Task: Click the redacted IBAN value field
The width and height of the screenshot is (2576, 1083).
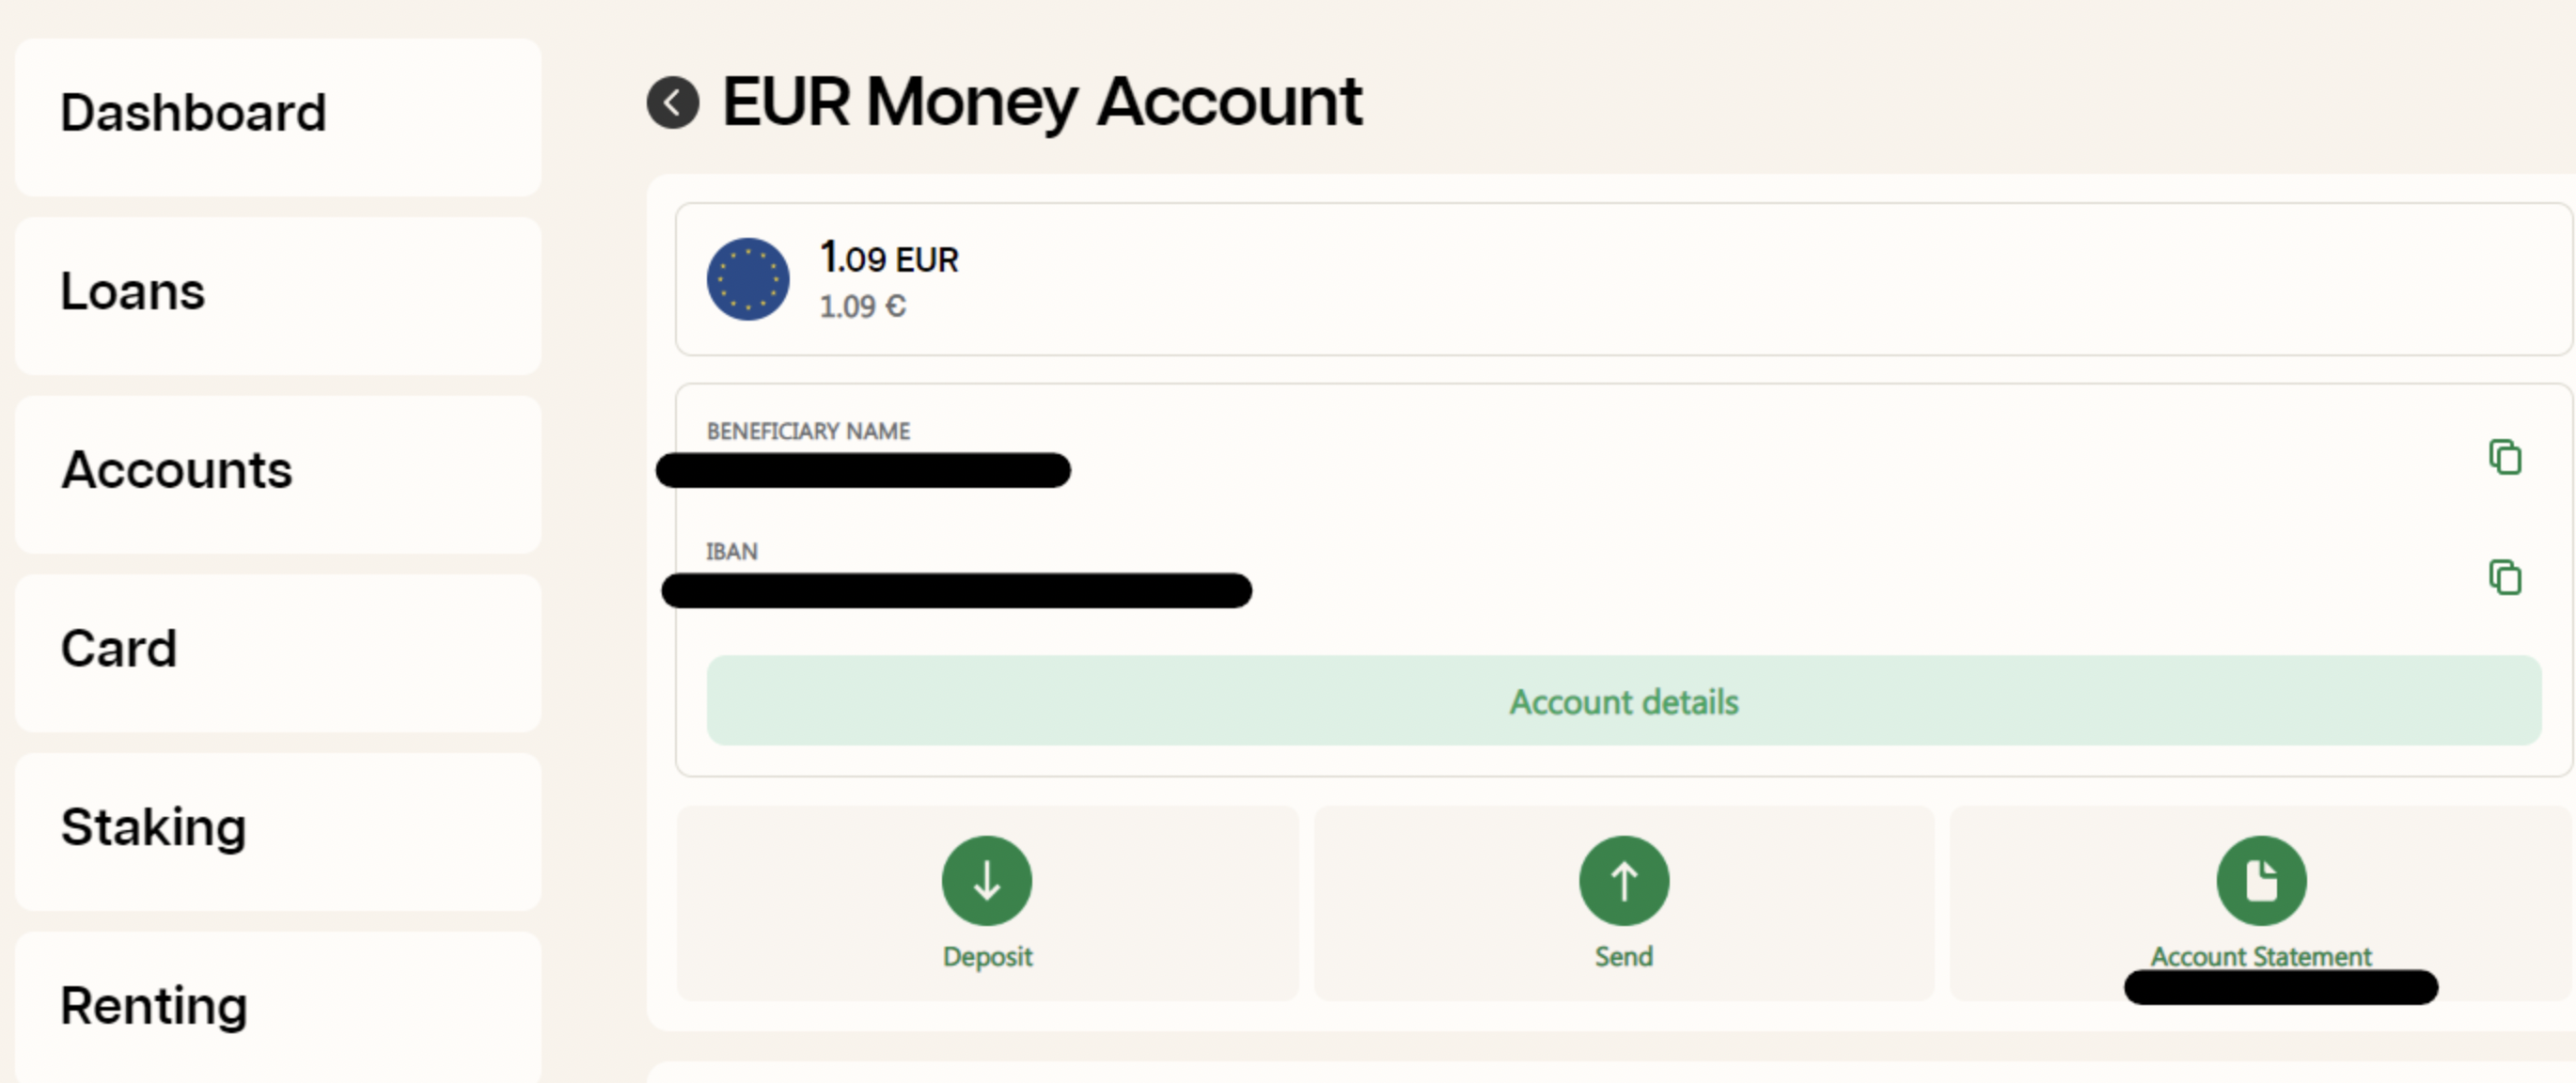Action: [x=957, y=590]
